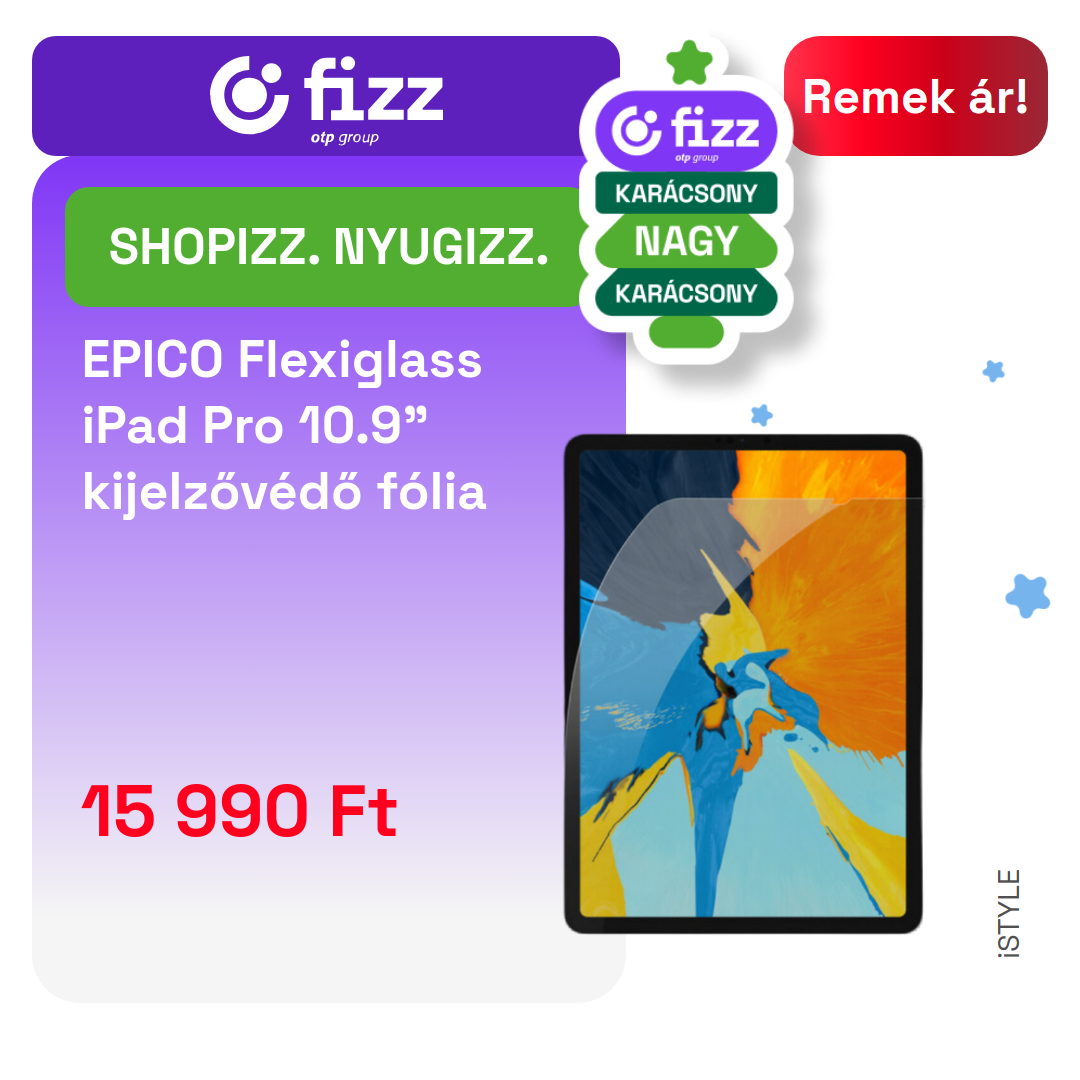Click the green tree trunk shape
1080x1080 pixels.
(x=686, y=332)
